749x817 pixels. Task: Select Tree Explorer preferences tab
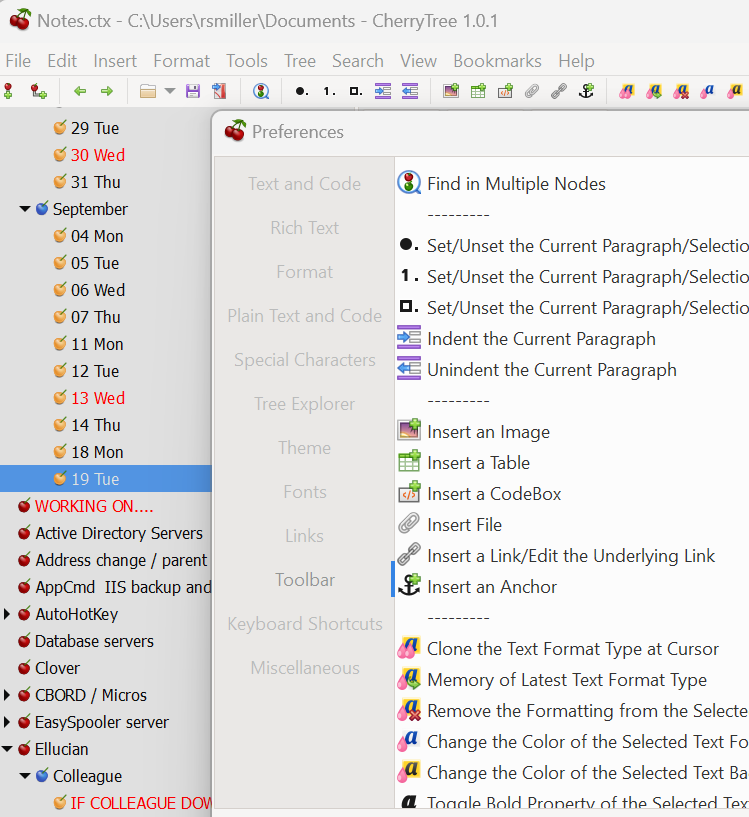coord(304,404)
